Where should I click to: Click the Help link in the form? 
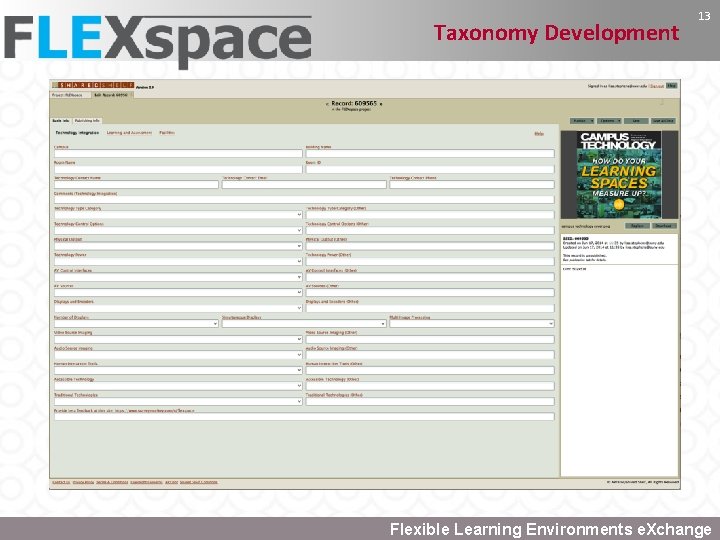tap(539, 134)
